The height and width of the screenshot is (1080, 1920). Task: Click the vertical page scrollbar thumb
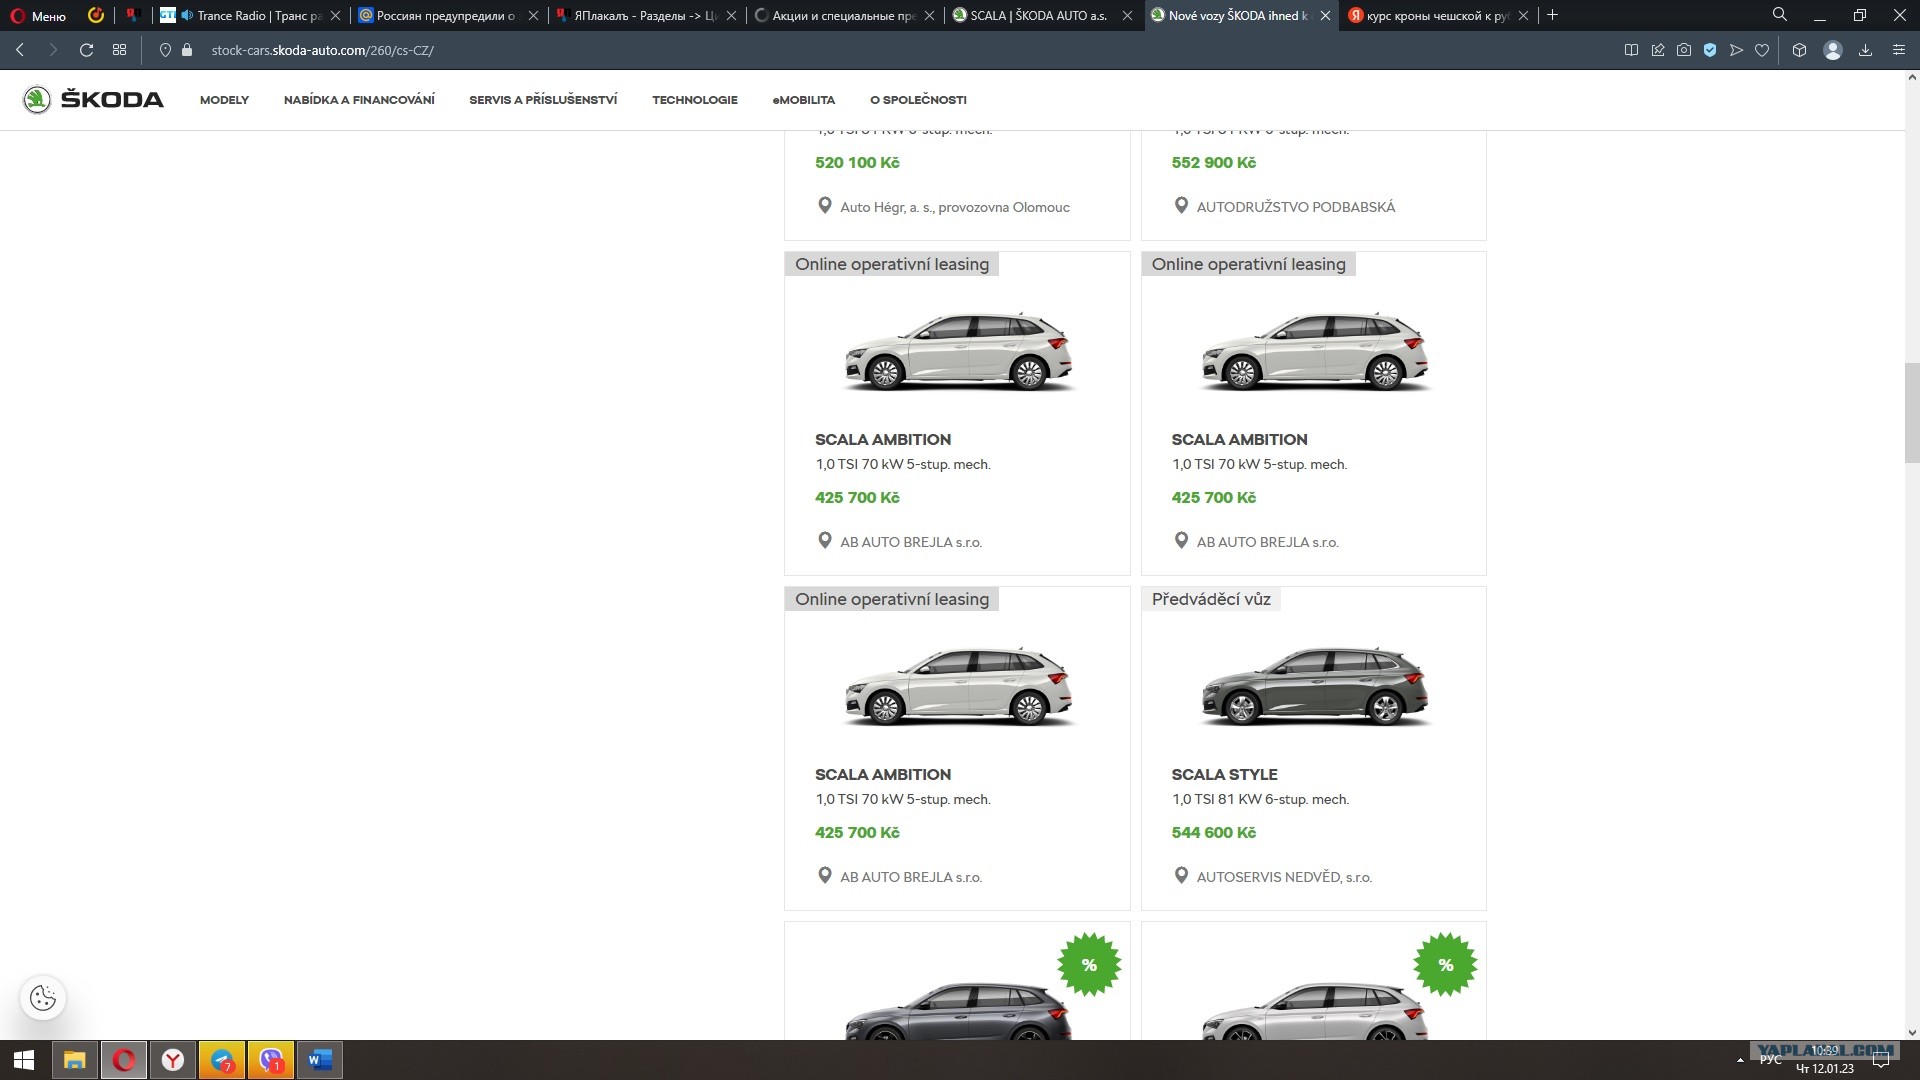pos(1912,413)
